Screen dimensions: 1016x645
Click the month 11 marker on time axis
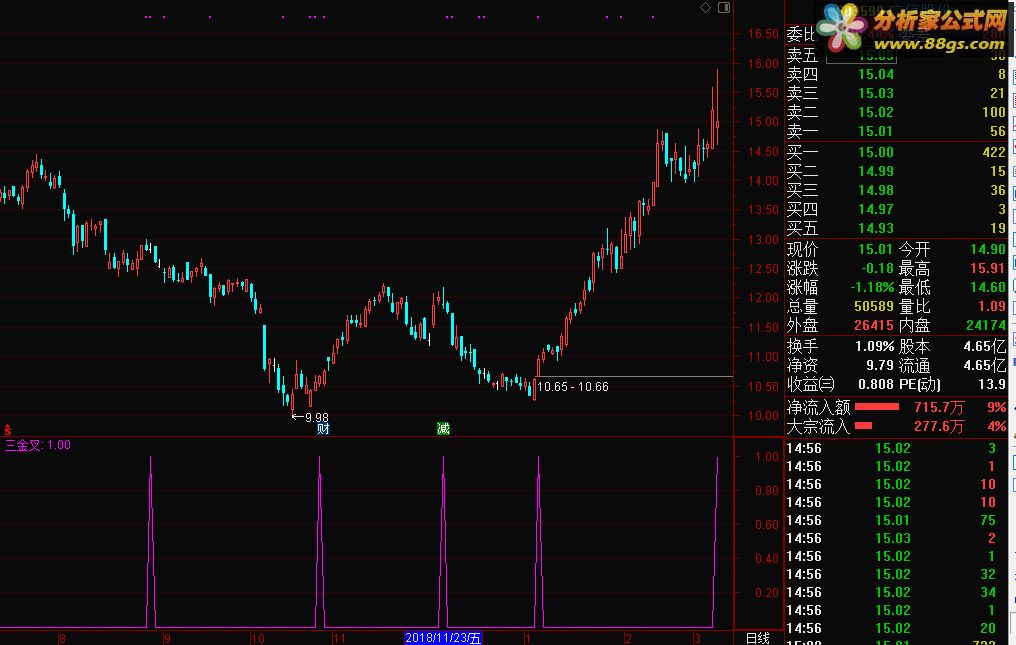(339, 639)
